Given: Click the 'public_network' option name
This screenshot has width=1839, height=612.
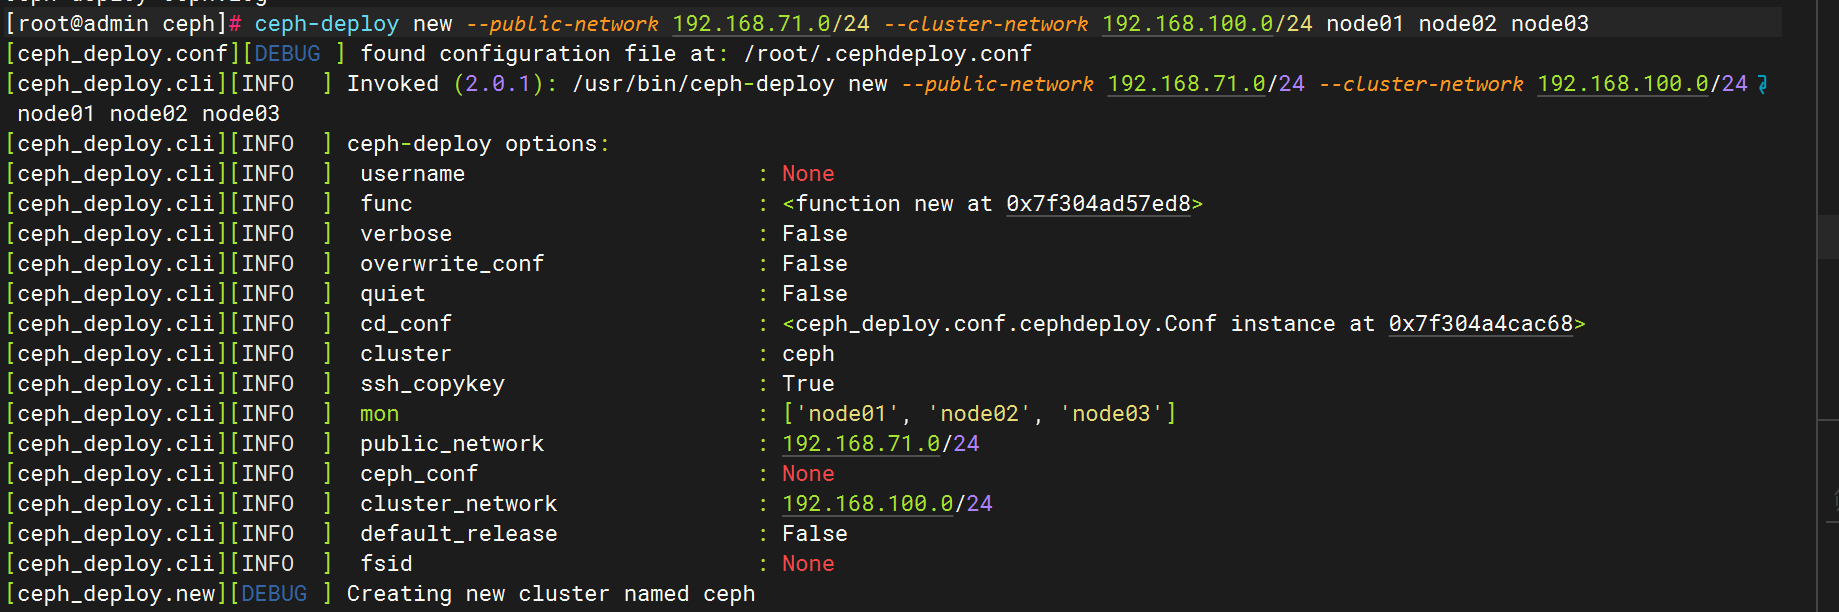Looking at the screenshot, I should click(x=452, y=444).
